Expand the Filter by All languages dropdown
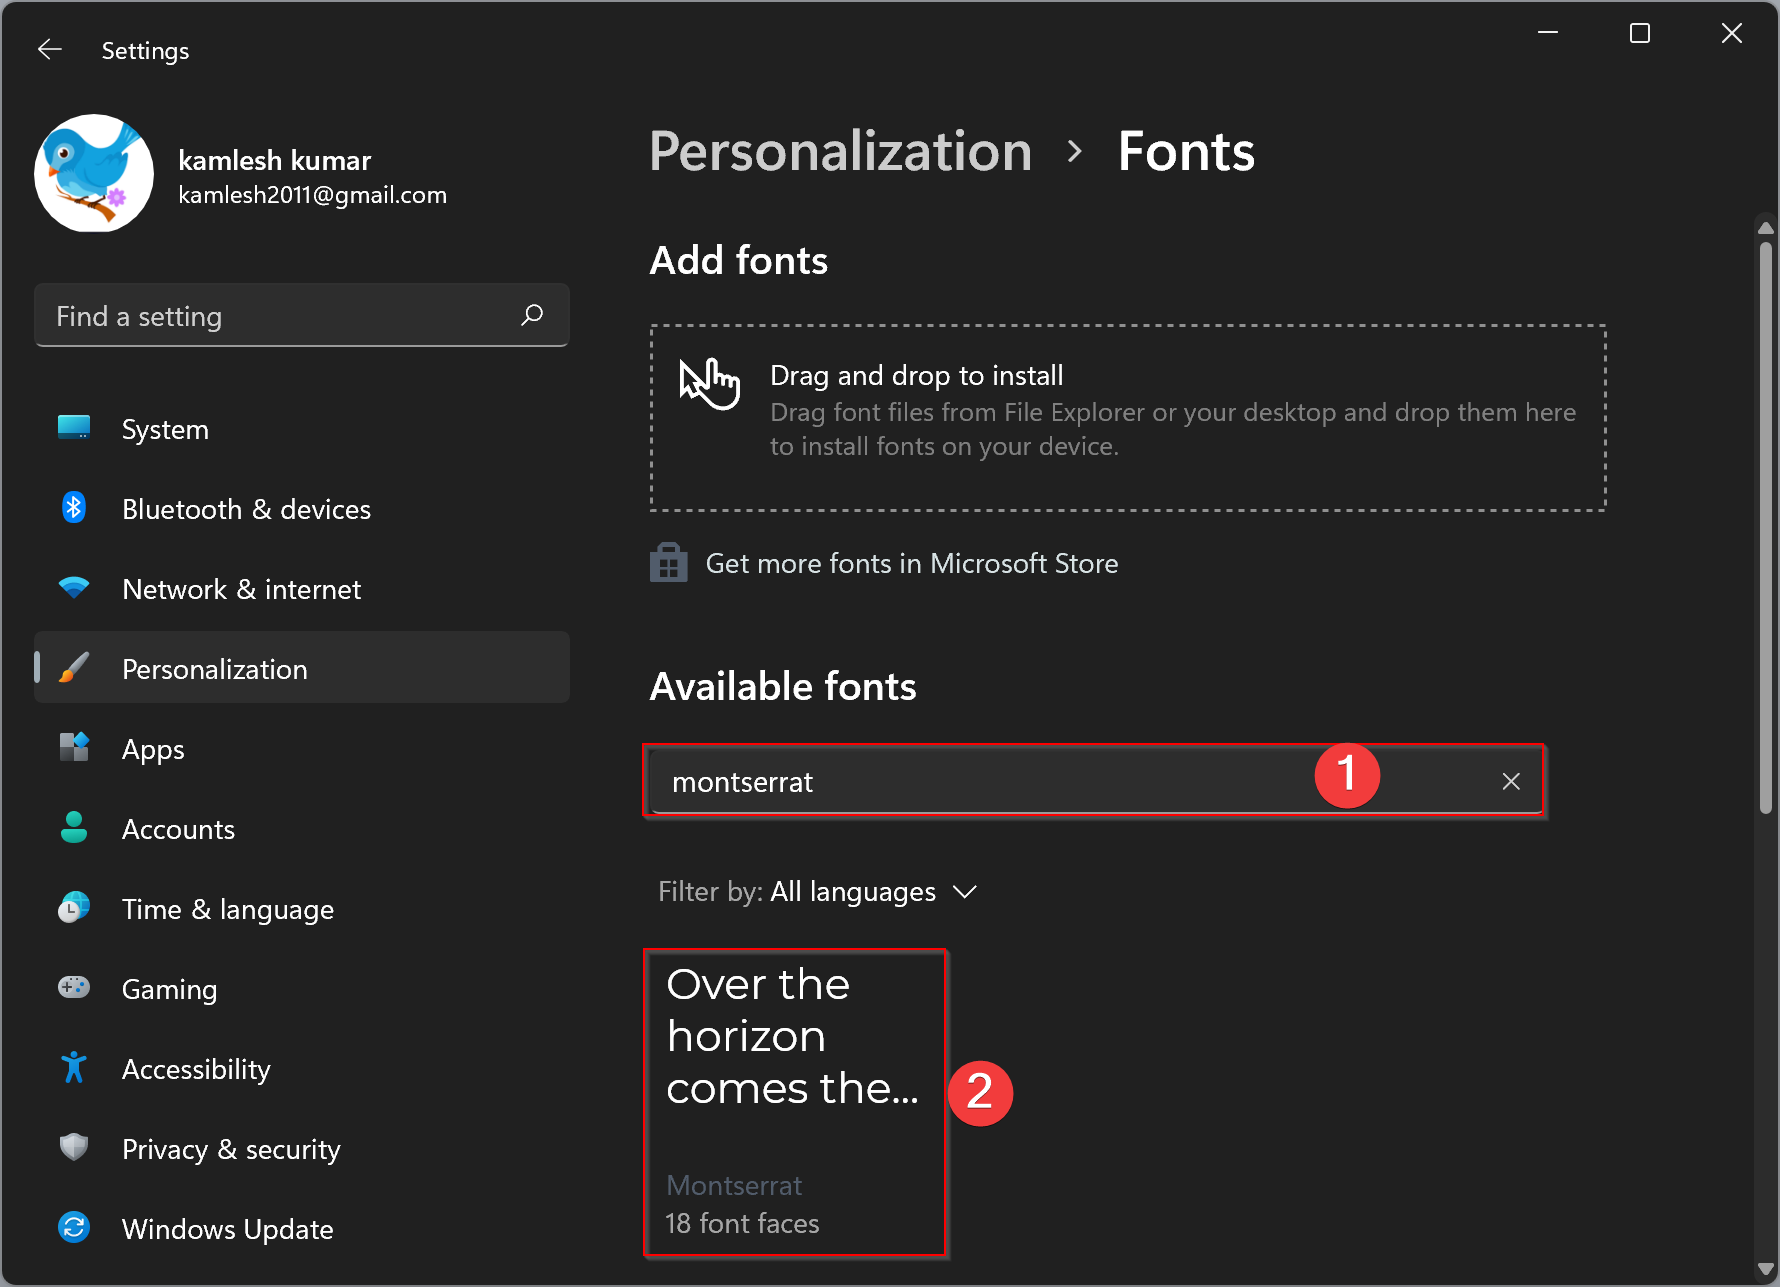The width and height of the screenshot is (1780, 1287). point(817,891)
